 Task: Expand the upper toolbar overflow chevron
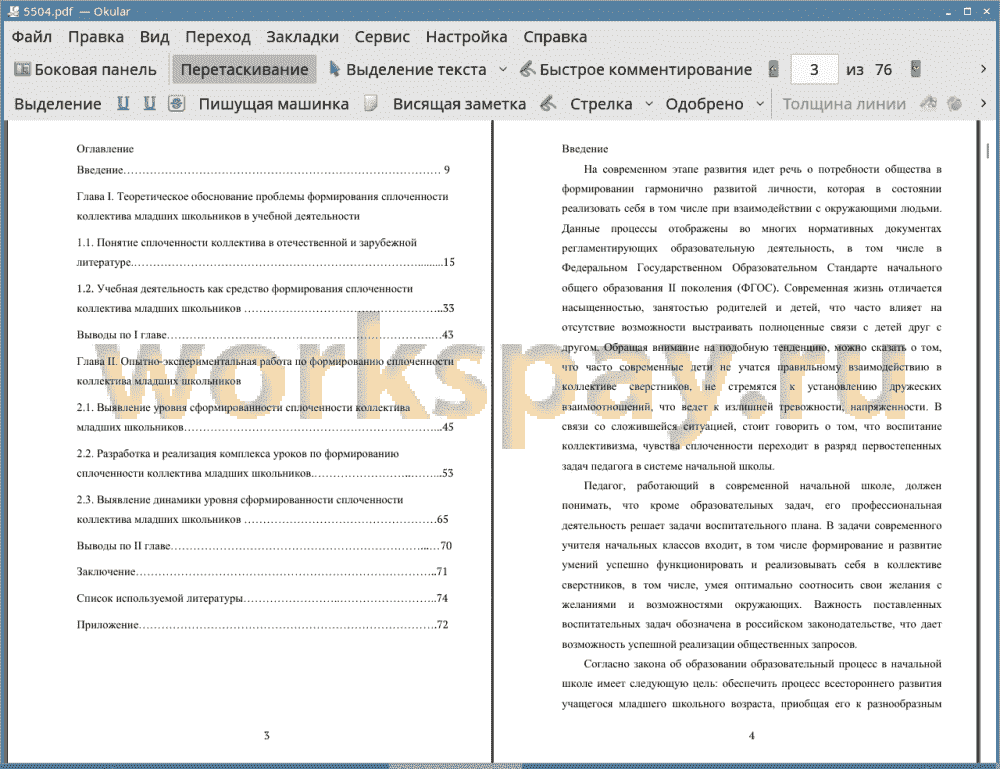983,69
